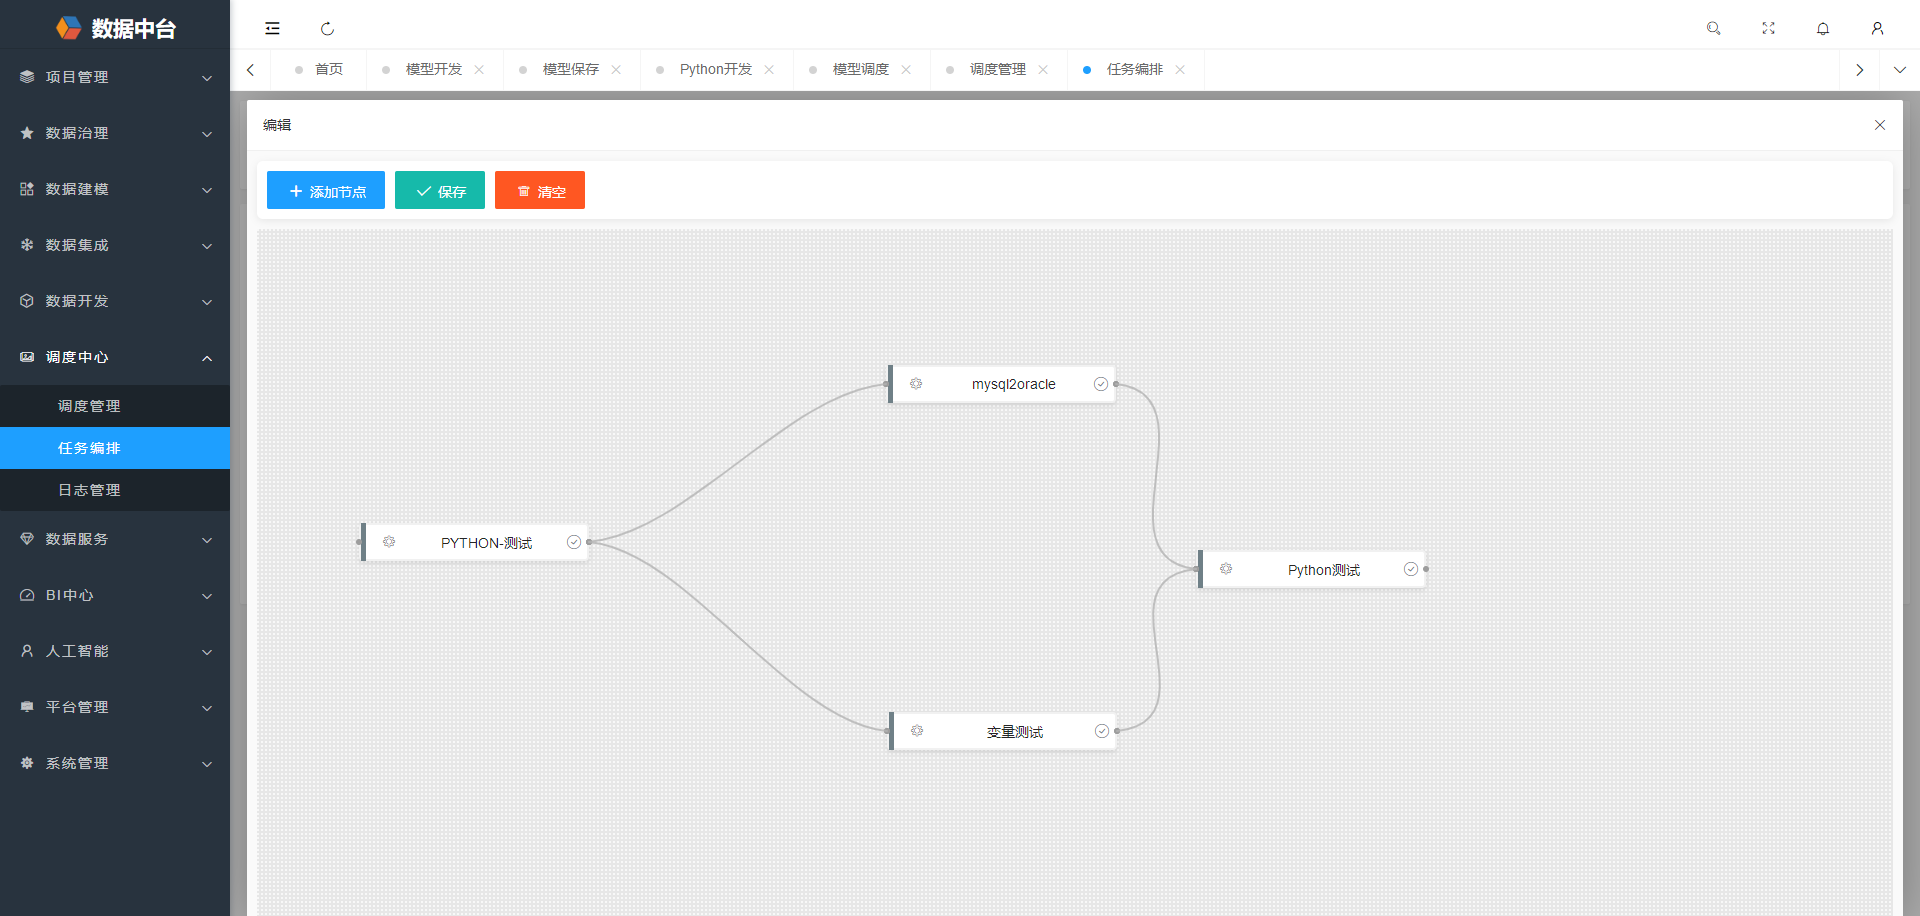Screen dimensions: 1920x916
Task: Click the green 保存 button
Action: click(x=440, y=190)
